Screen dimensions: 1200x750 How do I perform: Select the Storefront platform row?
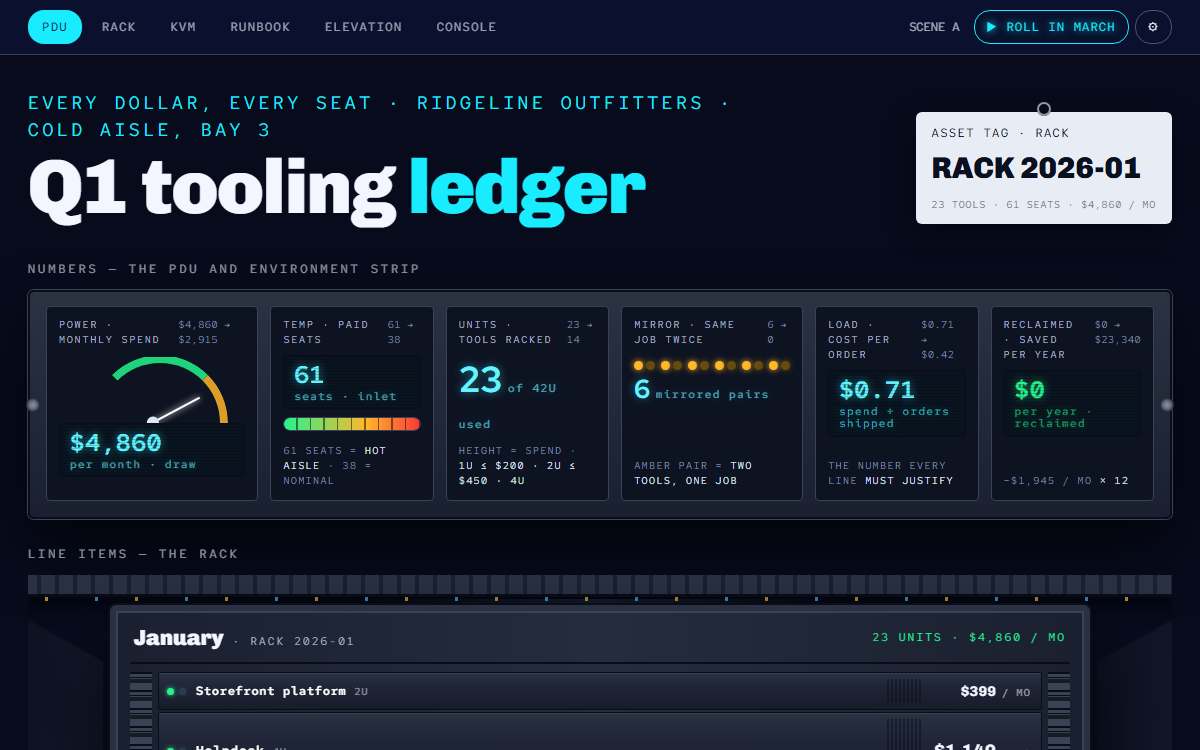[x=600, y=691]
